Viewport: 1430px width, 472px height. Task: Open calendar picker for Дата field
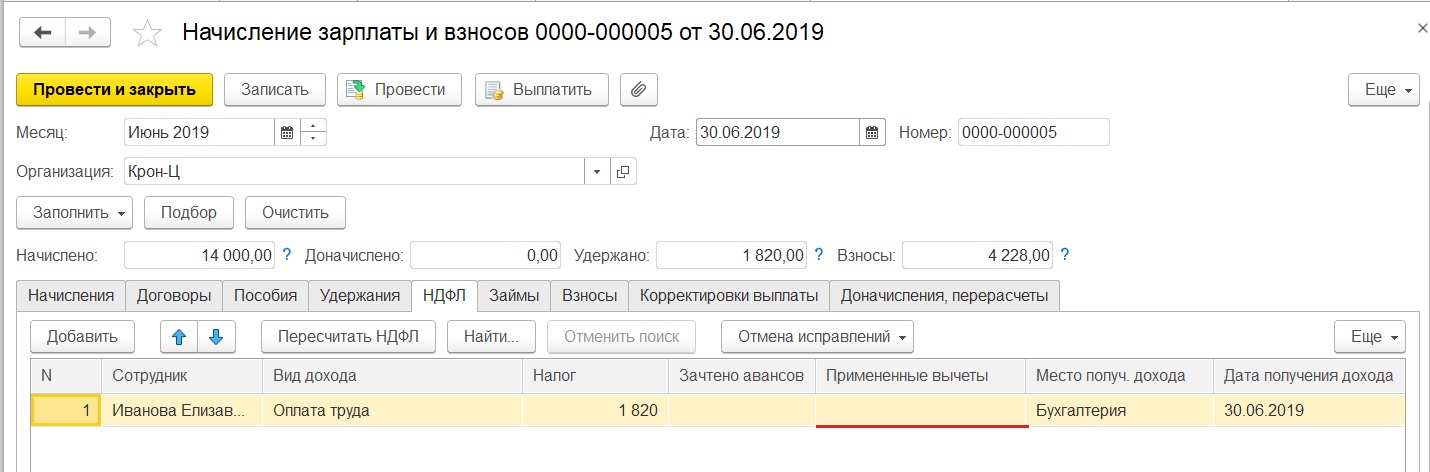(x=872, y=132)
